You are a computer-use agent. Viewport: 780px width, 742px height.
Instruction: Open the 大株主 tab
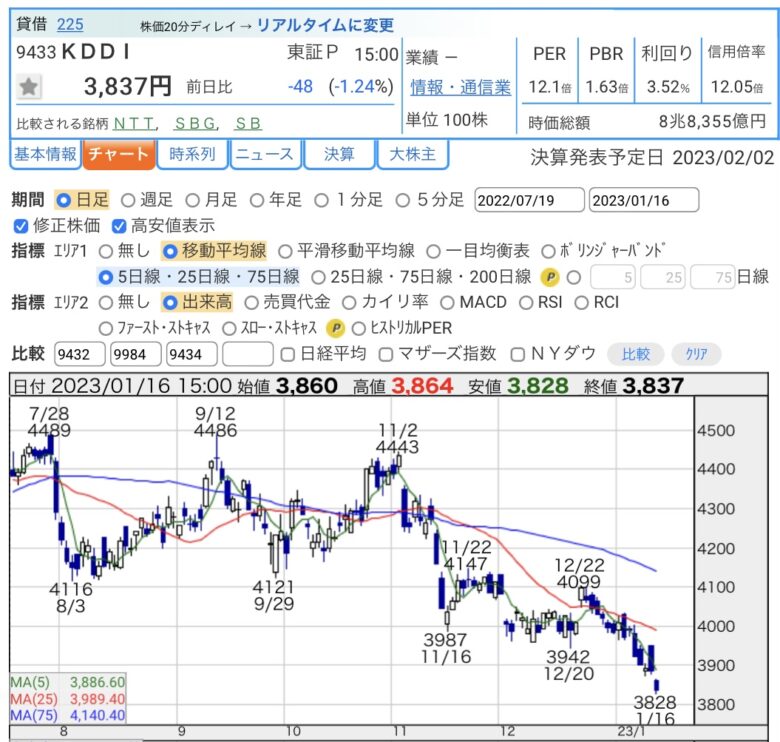pyautogui.click(x=412, y=154)
